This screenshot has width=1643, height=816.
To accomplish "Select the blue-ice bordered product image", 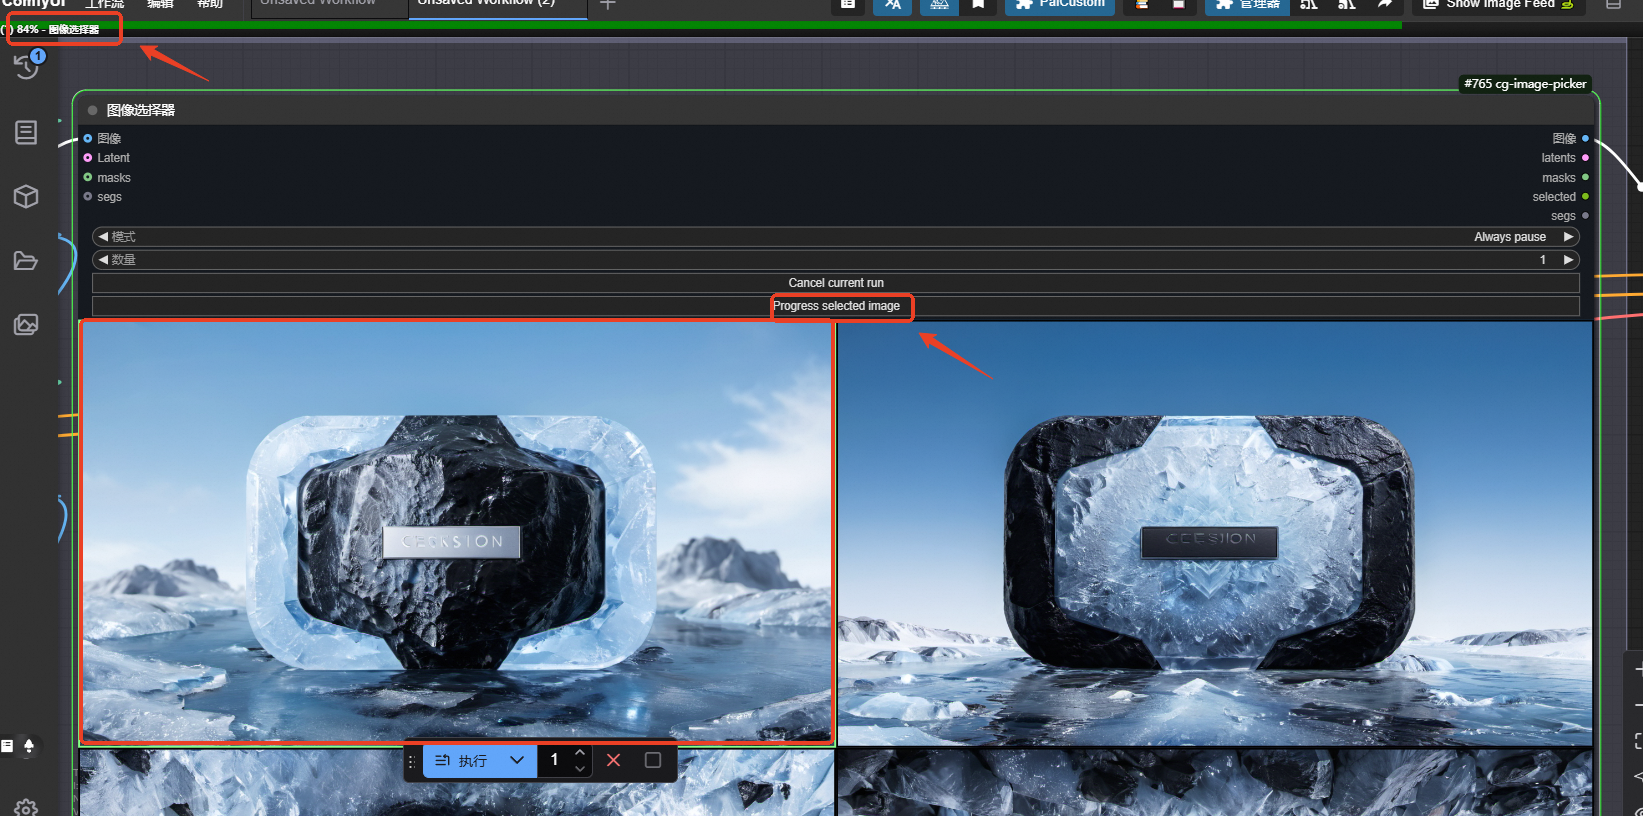I will click(x=457, y=532).
